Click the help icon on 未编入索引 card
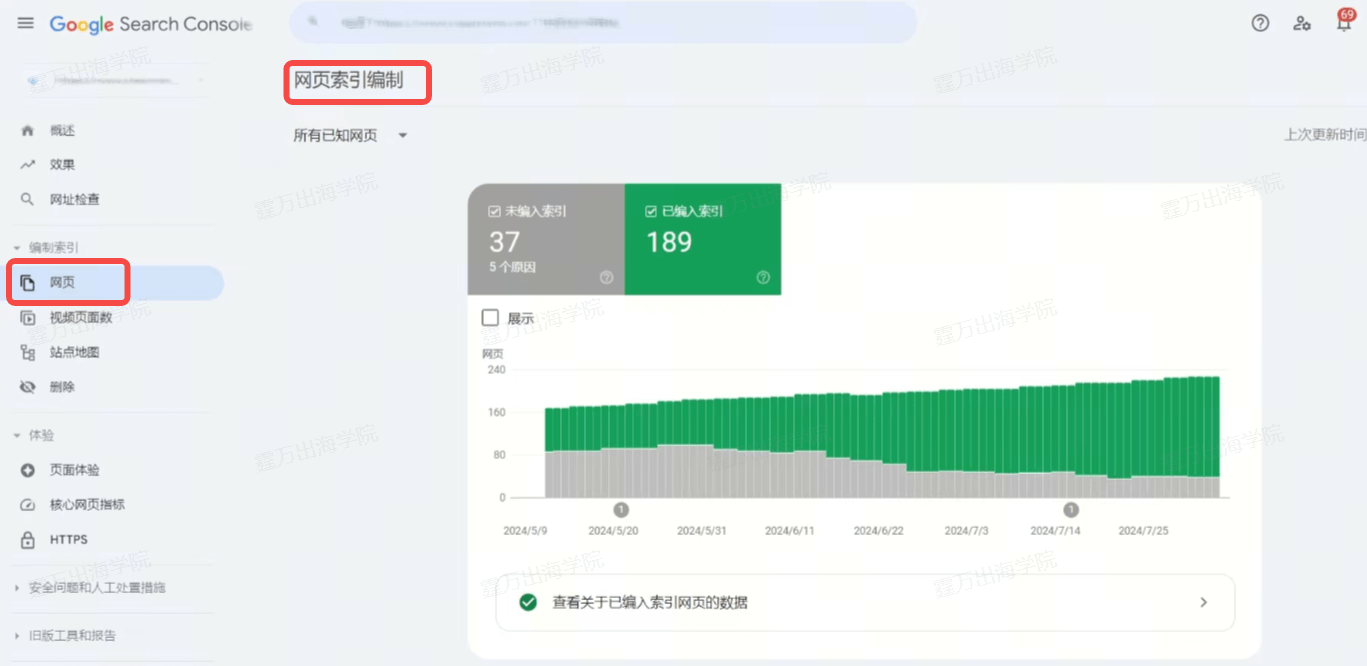Viewport: 1367px width, 666px height. (606, 278)
